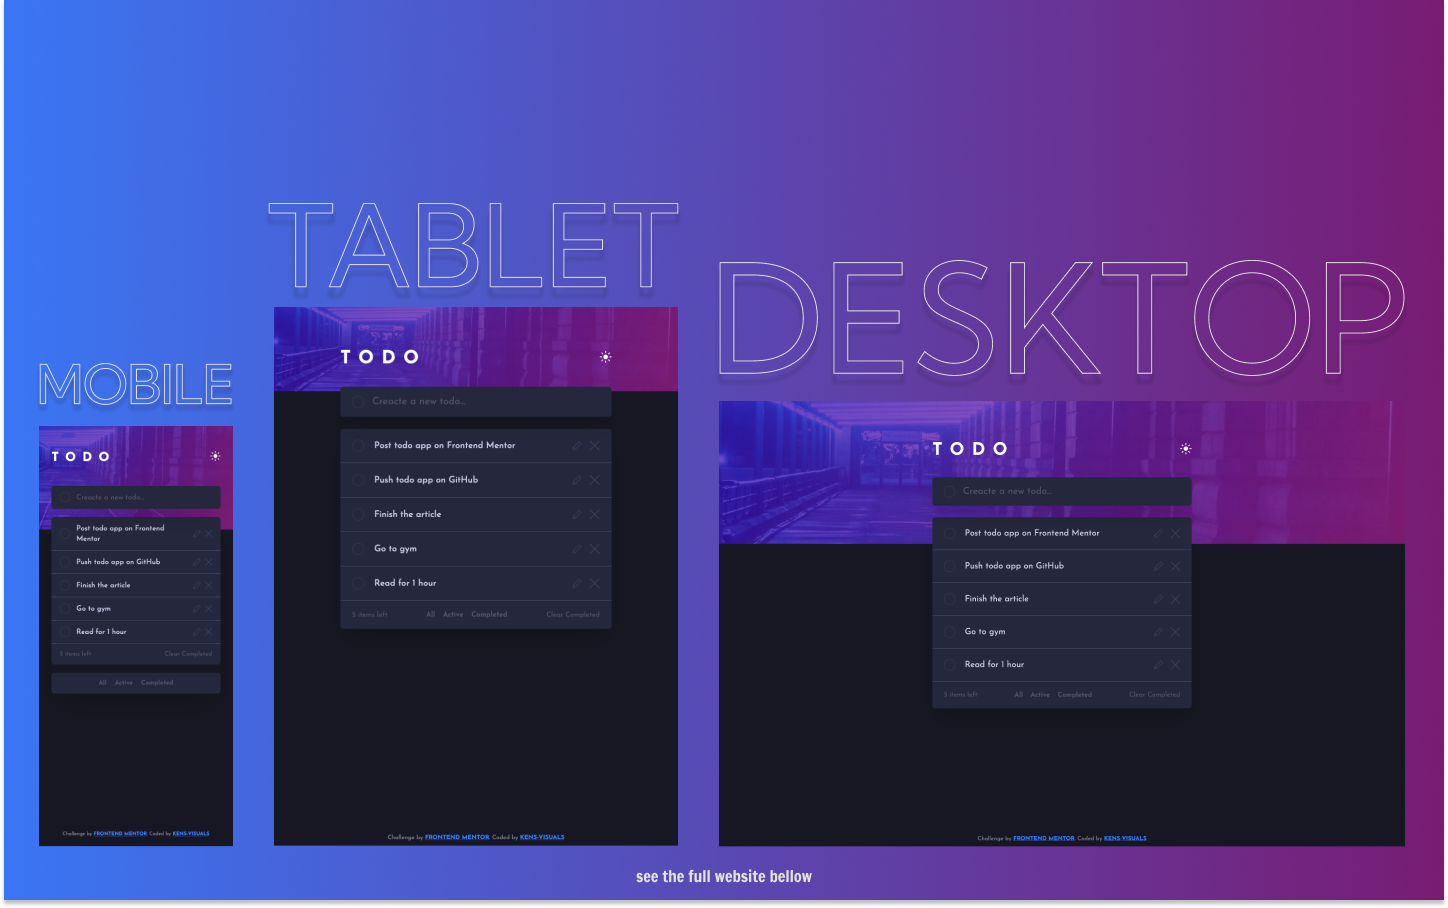Delete 'Post todo app on Frontend Mentor' in tablet preview
The width and height of the screenshot is (1448, 908).
tap(594, 446)
